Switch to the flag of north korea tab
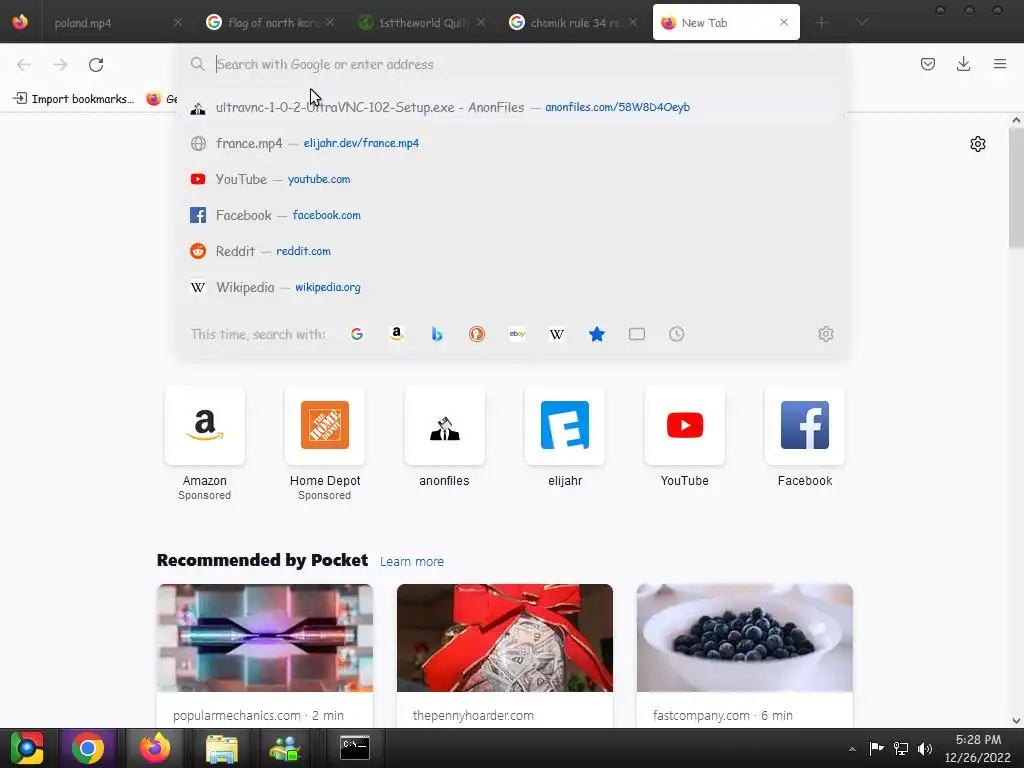 point(269,23)
